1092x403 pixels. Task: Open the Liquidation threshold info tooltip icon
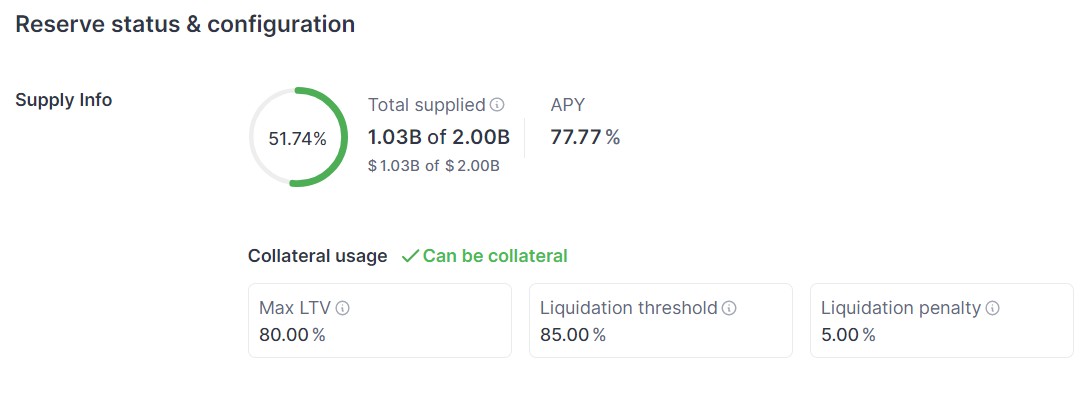(729, 309)
